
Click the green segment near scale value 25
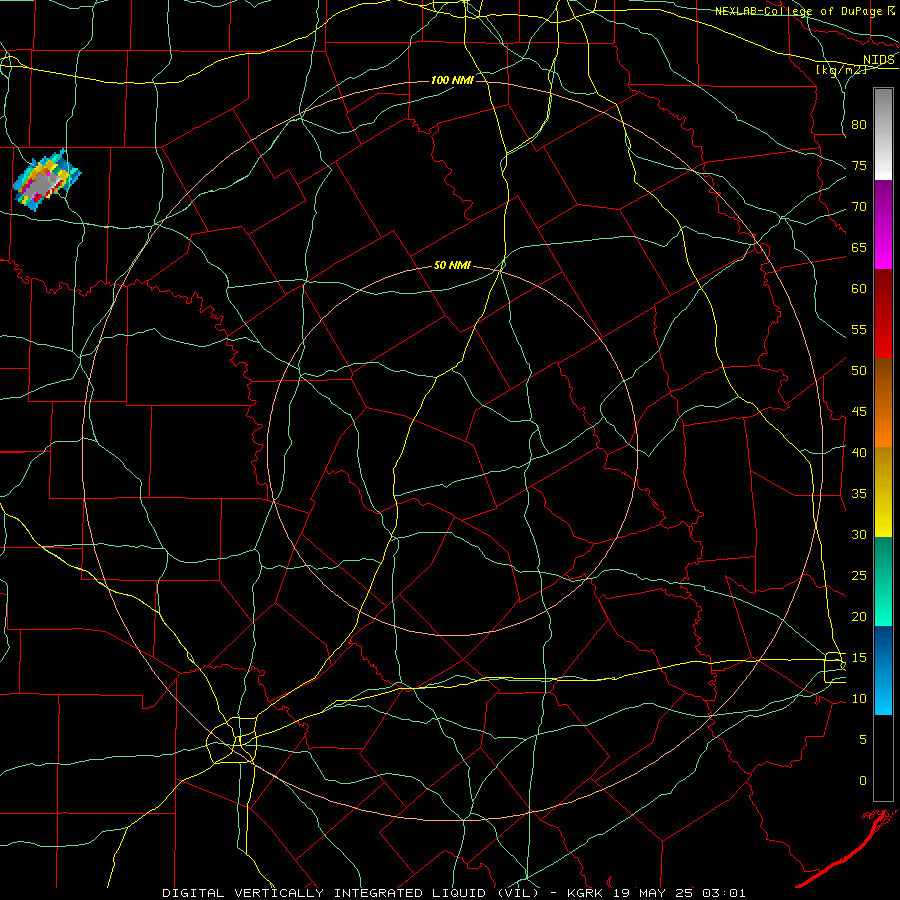pos(883,581)
